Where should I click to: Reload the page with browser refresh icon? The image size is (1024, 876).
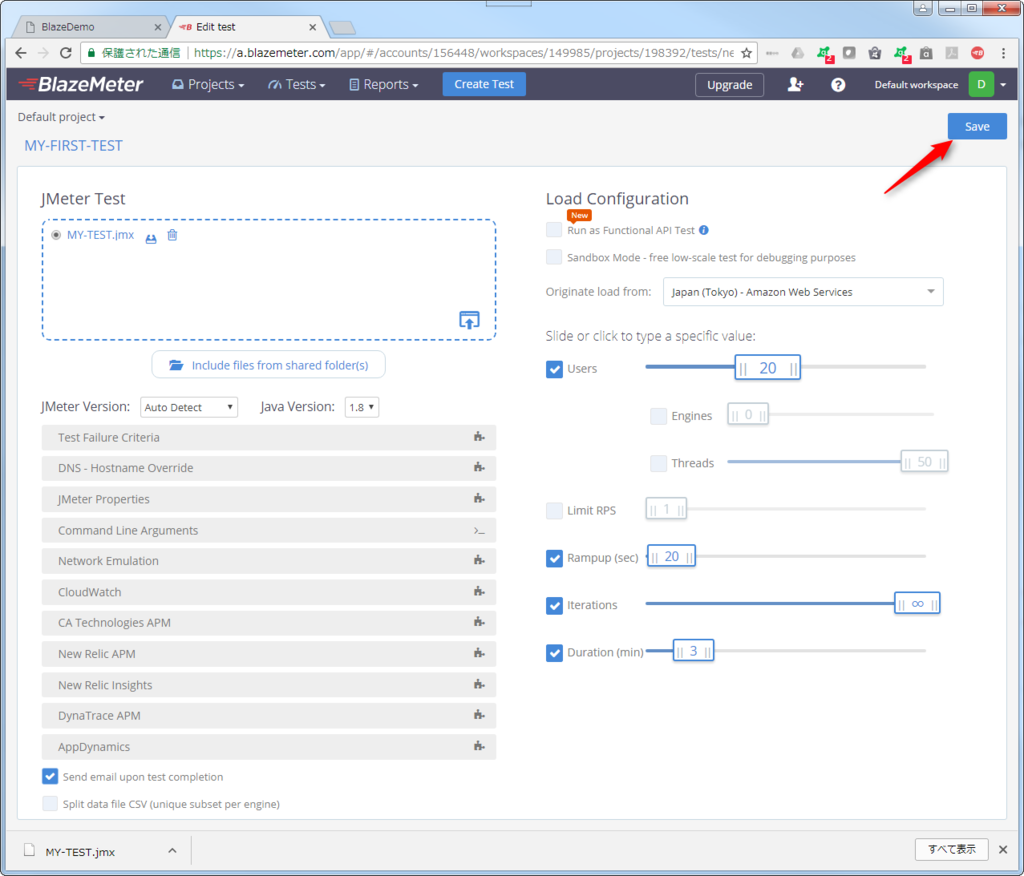point(65,53)
